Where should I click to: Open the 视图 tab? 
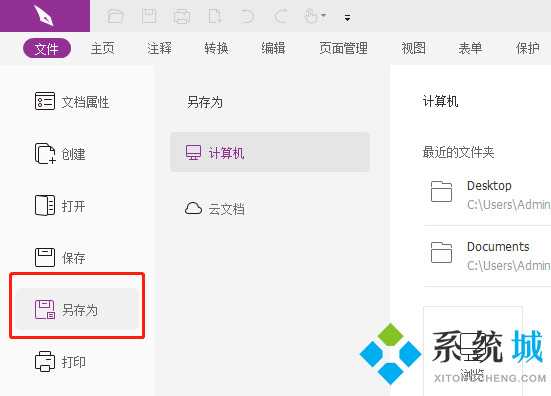(414, 48)
